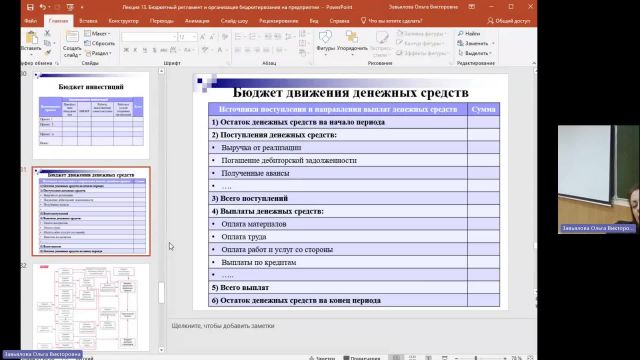Click the notes area 'Щелкните, чтобы добавить заметки'

point(223,326)
